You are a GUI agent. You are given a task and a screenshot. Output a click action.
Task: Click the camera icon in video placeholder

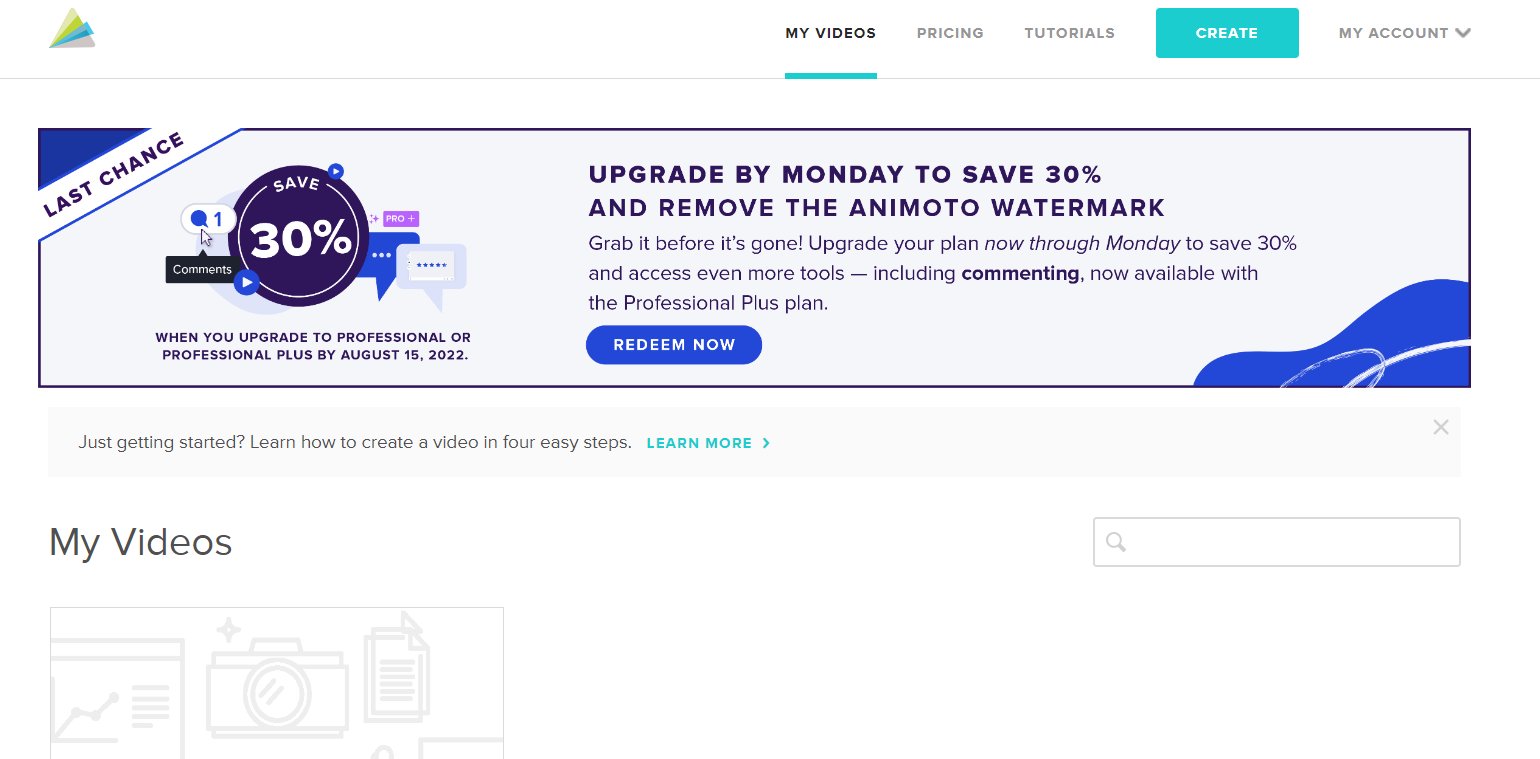(x=277, y=686)
